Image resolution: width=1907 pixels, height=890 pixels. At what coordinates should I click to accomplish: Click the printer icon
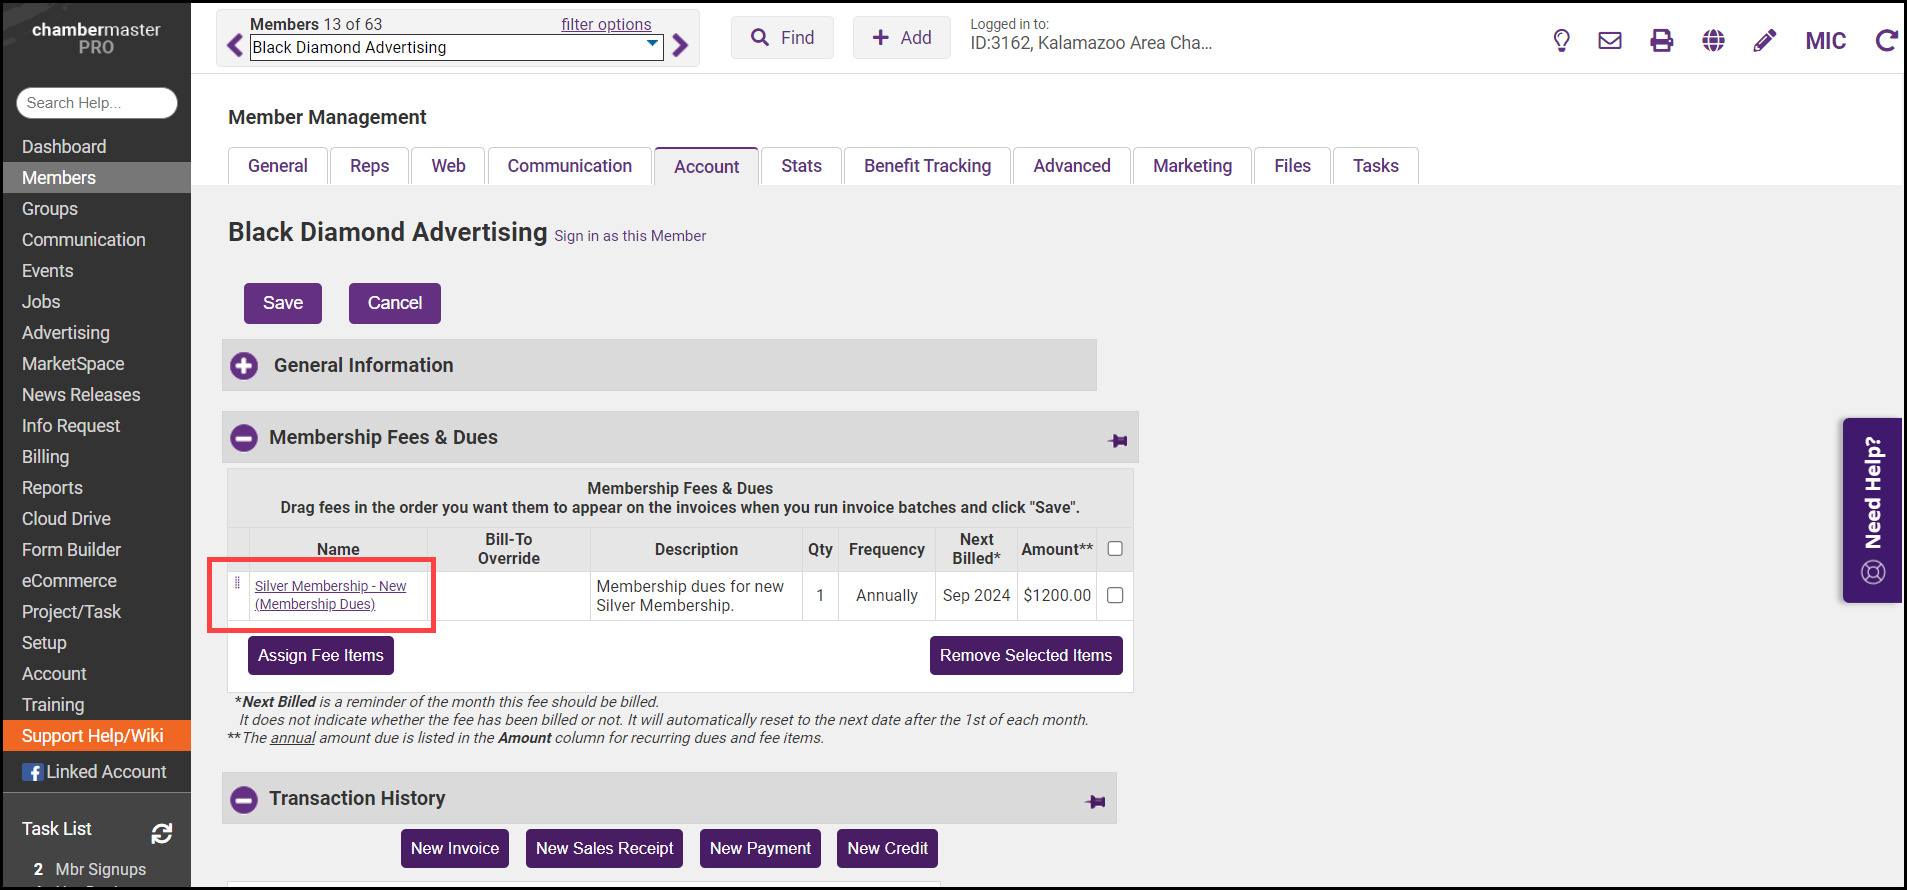[1662, 41]
